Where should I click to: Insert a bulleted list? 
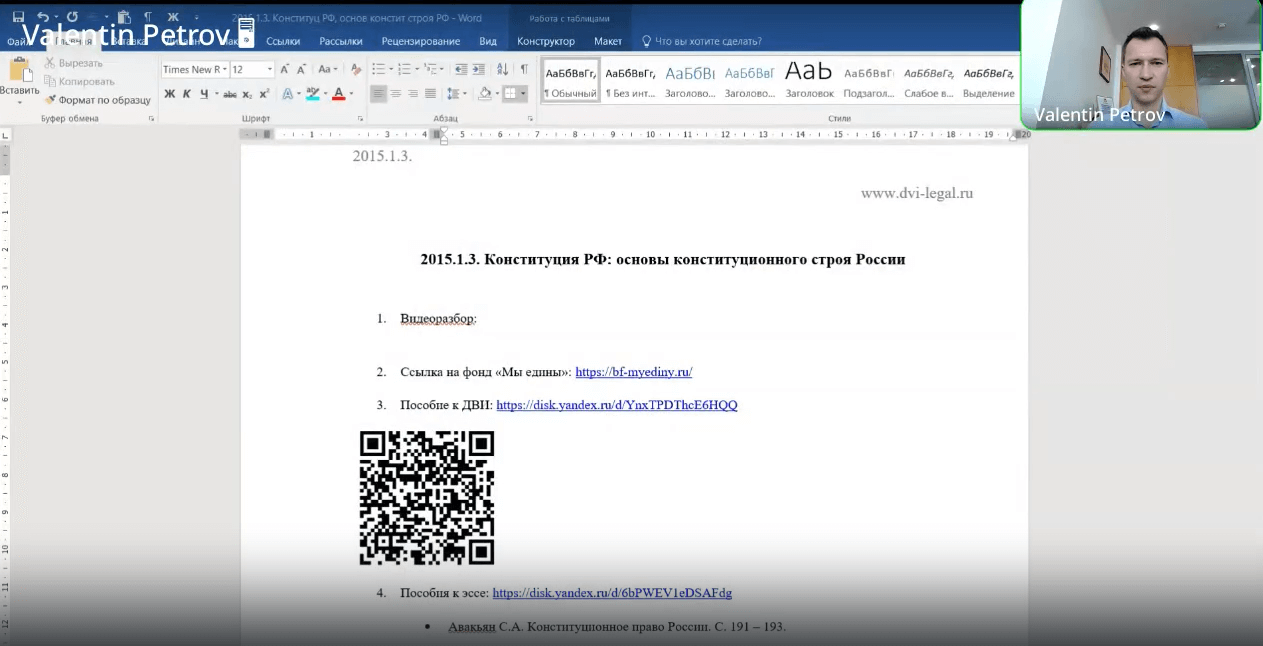pyautogui.click(x=378, y=69)
